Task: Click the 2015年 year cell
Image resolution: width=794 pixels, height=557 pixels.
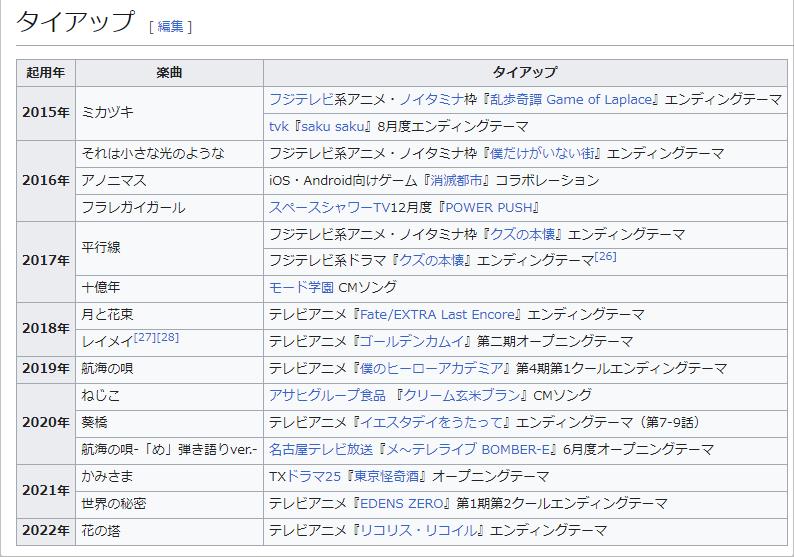Action: [x=46, y=113]
